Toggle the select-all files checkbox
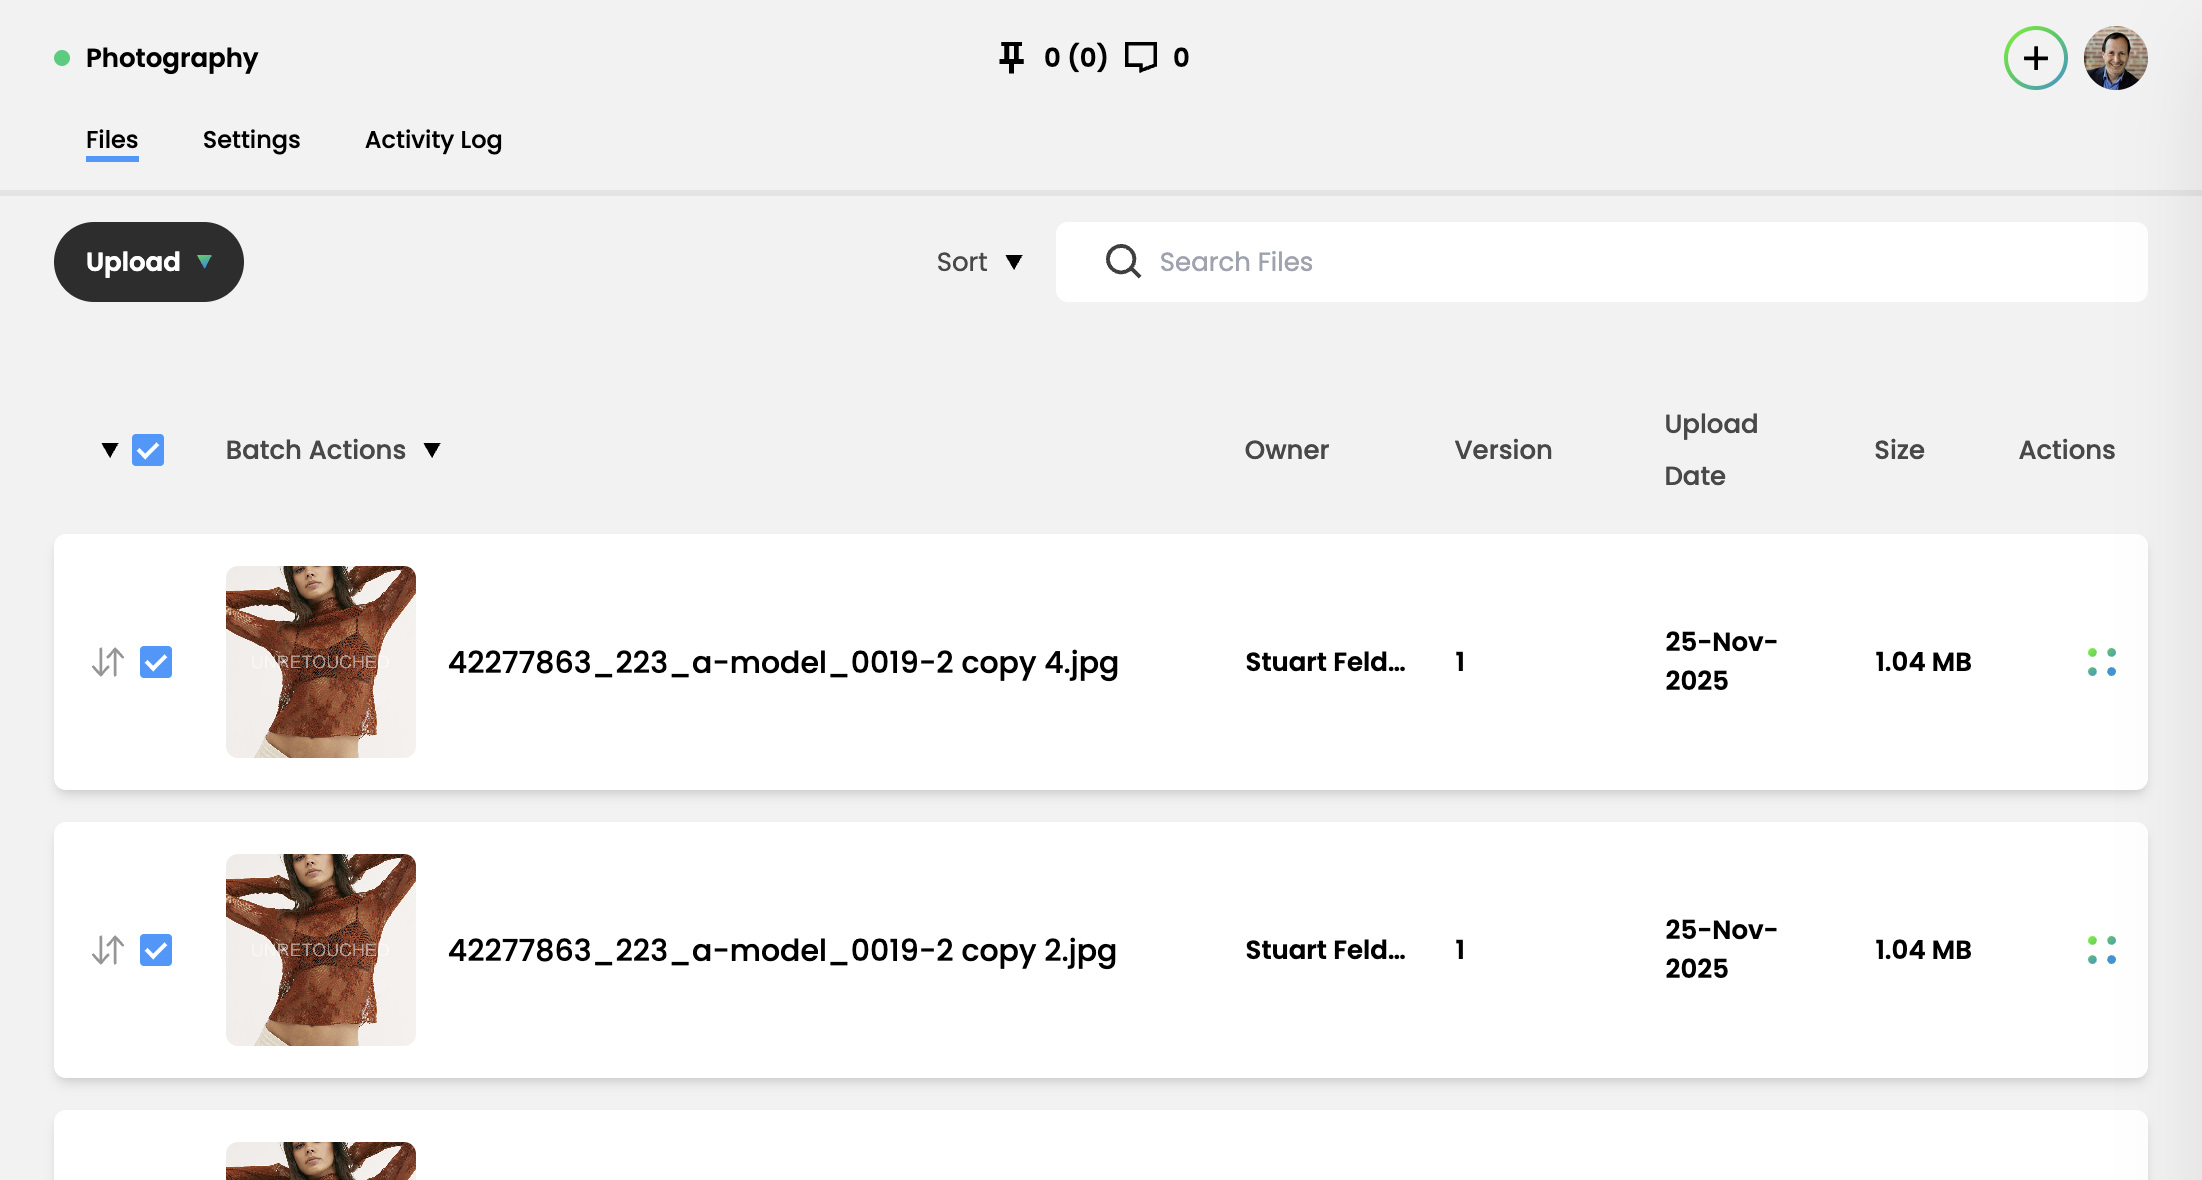The height and width of the screenshot is (1180, 2202). point(148,450)
